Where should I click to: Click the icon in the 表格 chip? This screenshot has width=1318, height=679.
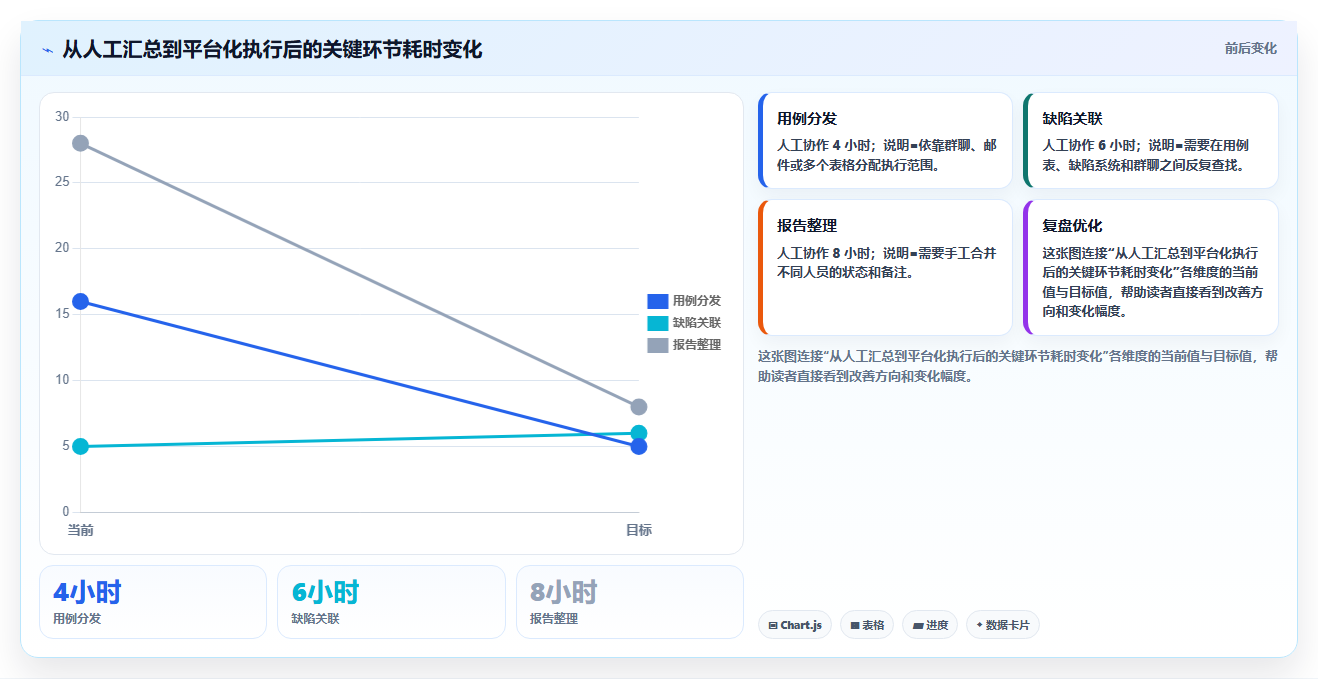click(855, 625)
